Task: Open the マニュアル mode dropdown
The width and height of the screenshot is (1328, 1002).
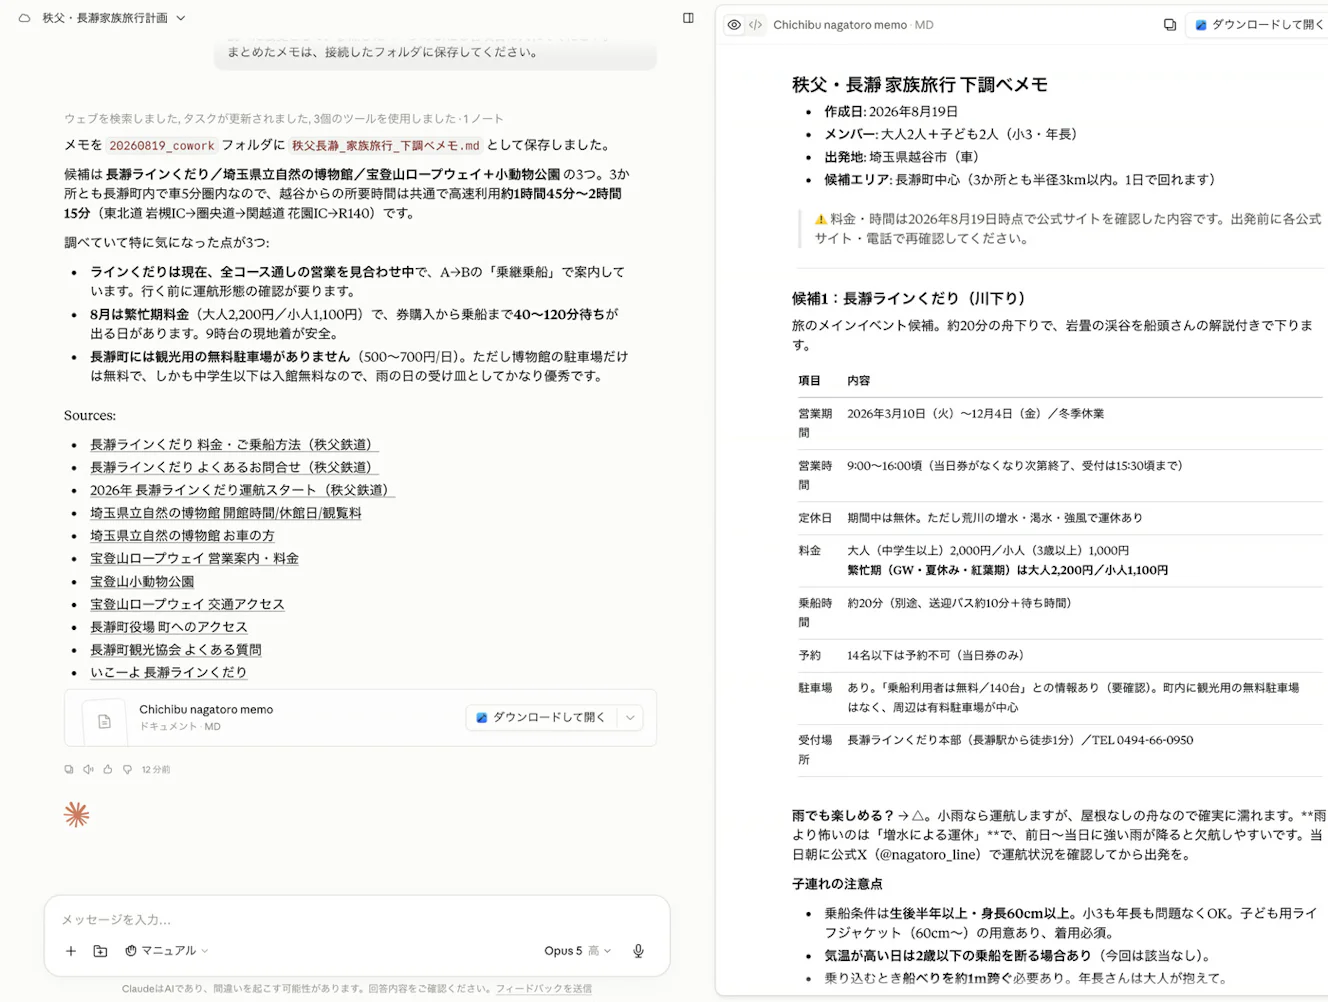Action: pyautogui.click(x=167, y=951)
